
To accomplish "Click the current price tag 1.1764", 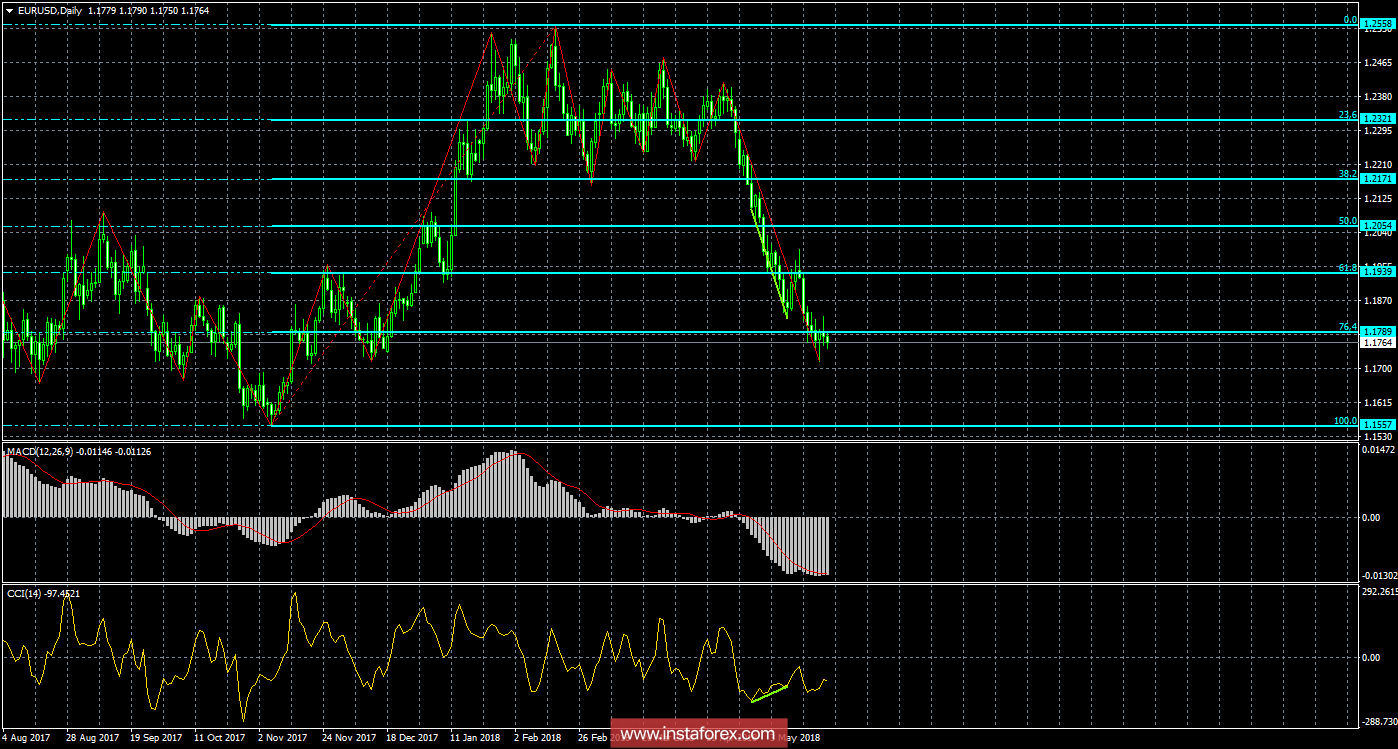I will tap(1378, 343).
